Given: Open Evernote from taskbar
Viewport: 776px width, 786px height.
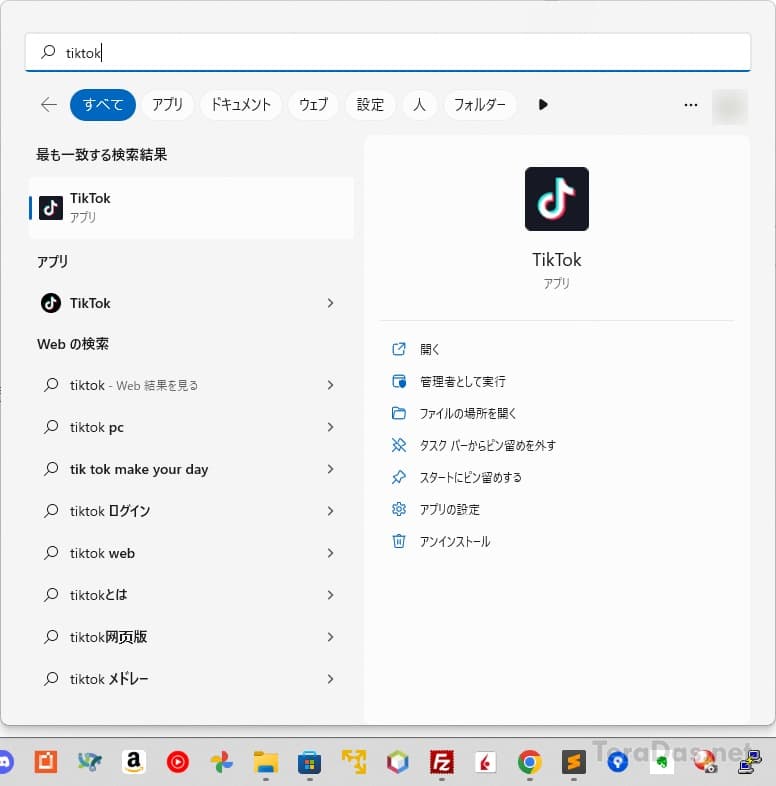Looking at the screenshot, I should (x=662, y=762).
